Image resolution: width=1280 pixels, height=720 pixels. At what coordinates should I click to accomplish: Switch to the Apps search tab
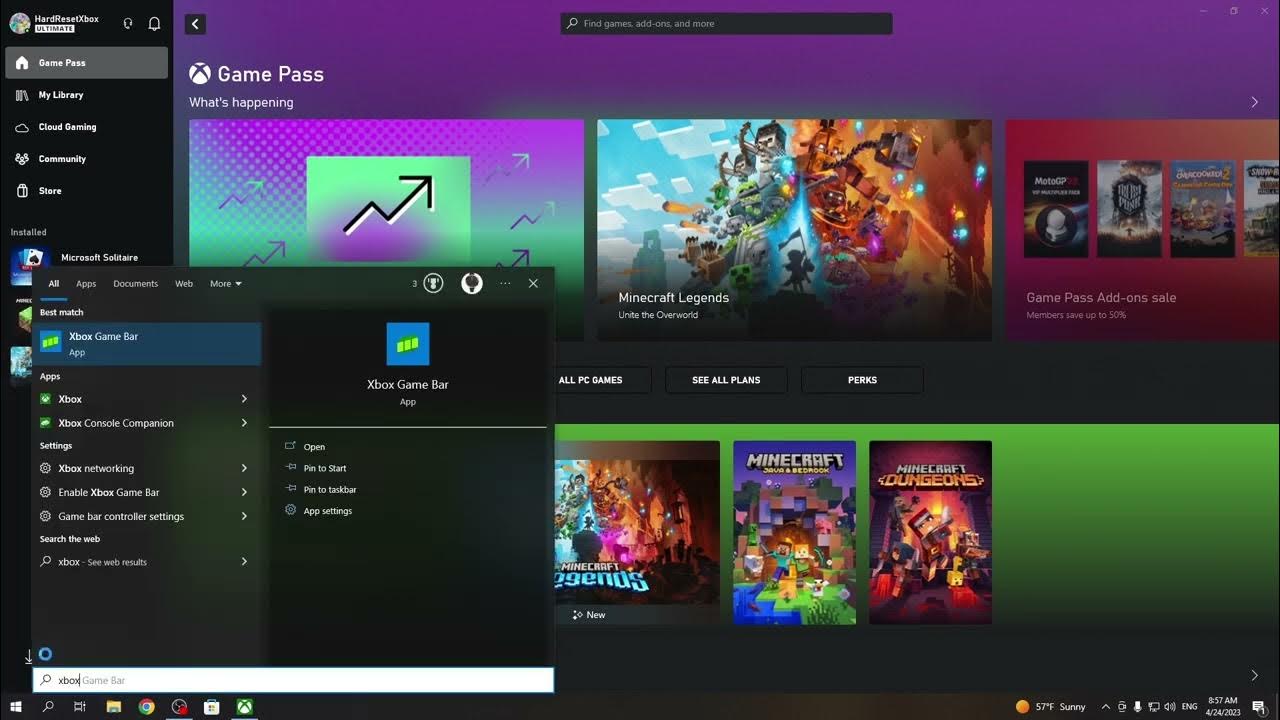click(86, 284)
